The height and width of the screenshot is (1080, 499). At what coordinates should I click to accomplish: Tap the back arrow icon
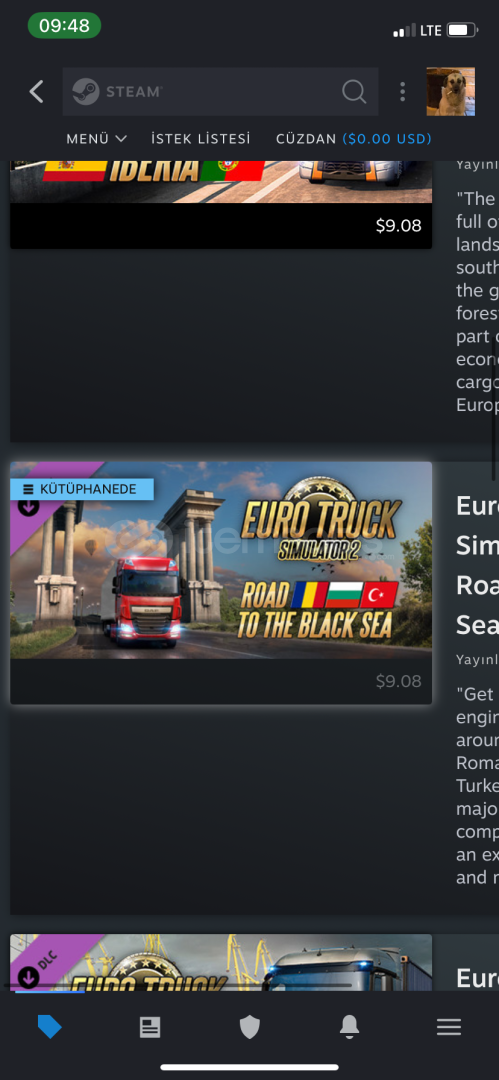(x=37, y=92)
